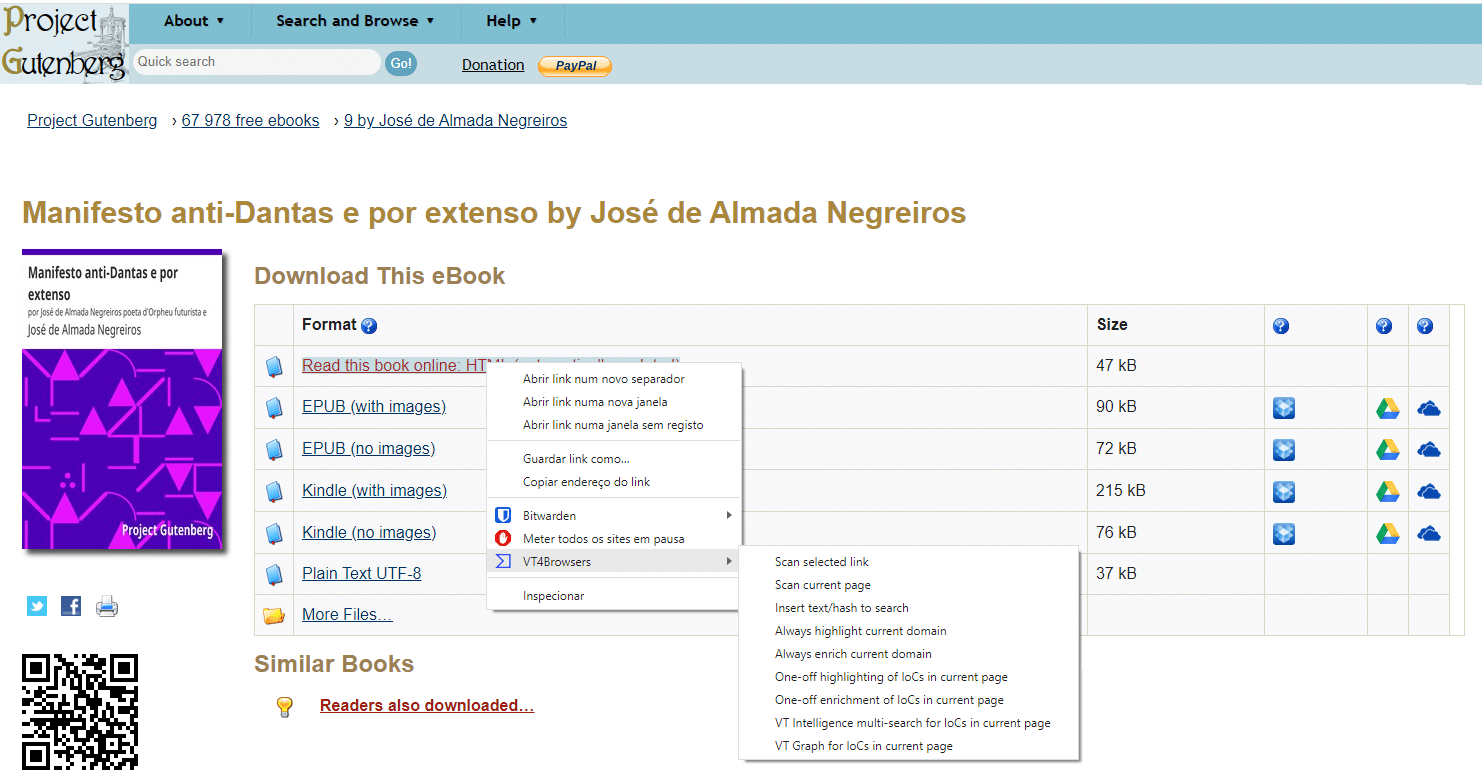Share this book on Facebook
The height and width of the screenshot is (781, 1482).
71,606
